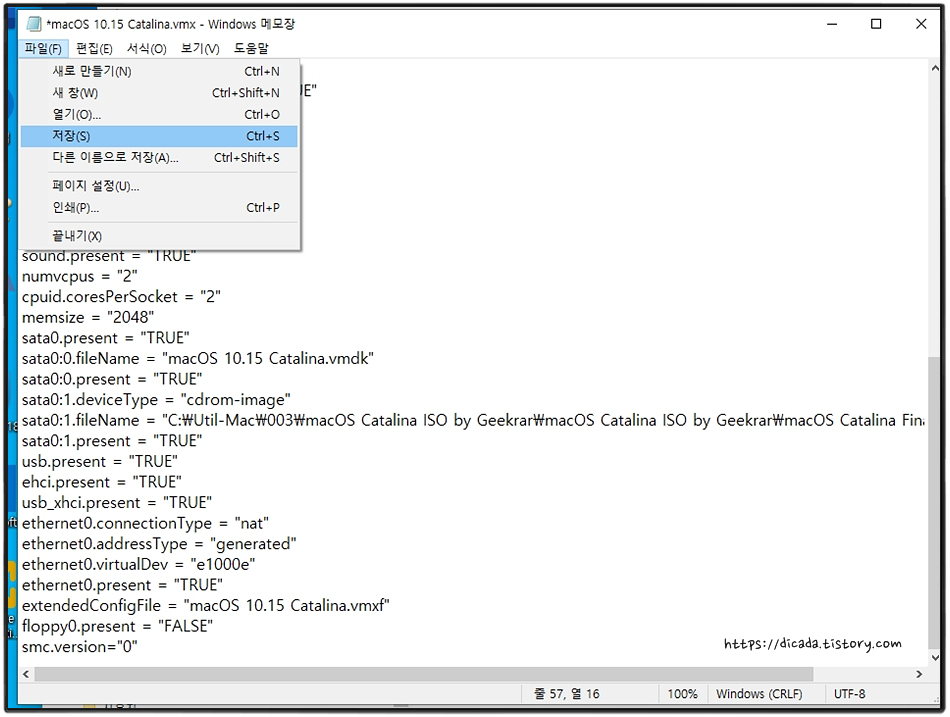
Task: Click sata0:1.present = "TRUE" line
Action: coord(112,441)
